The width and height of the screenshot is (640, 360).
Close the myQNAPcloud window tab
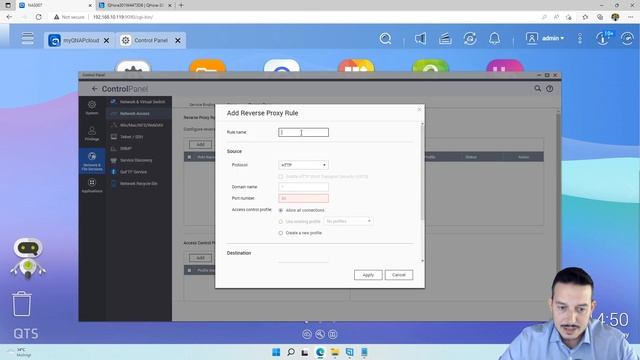(x=107, y=40)
